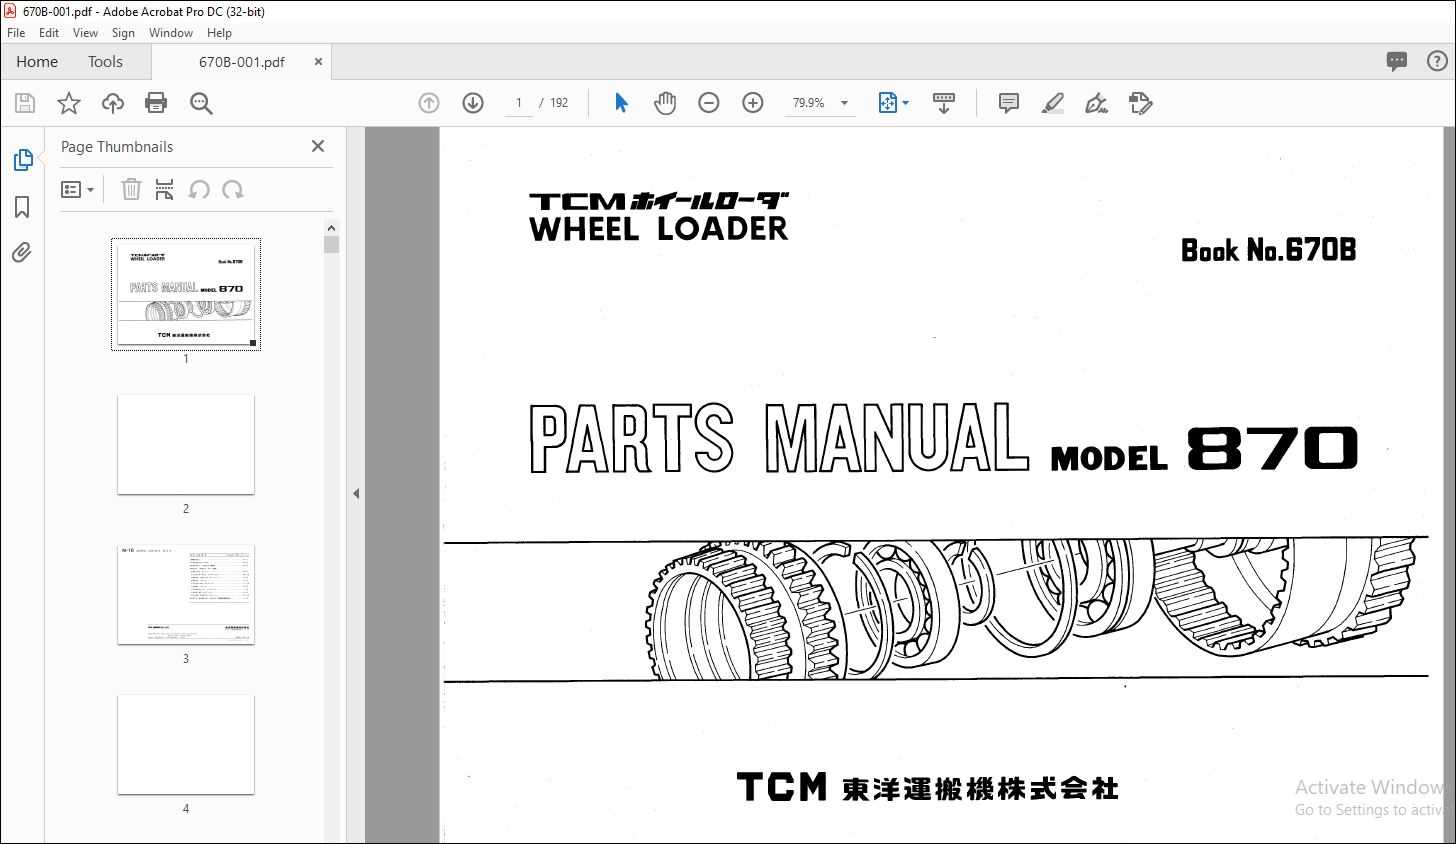
Task: Go to the next page with the down arrow
Action: click(473, 103)
